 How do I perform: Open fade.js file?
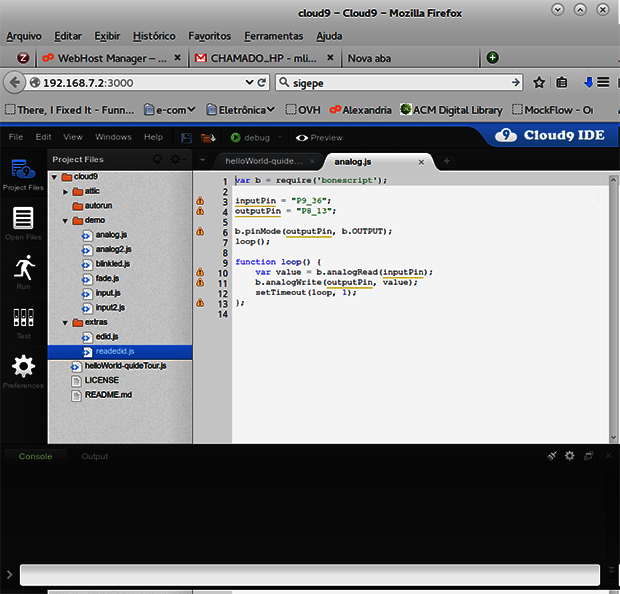[x=107, y=278]
